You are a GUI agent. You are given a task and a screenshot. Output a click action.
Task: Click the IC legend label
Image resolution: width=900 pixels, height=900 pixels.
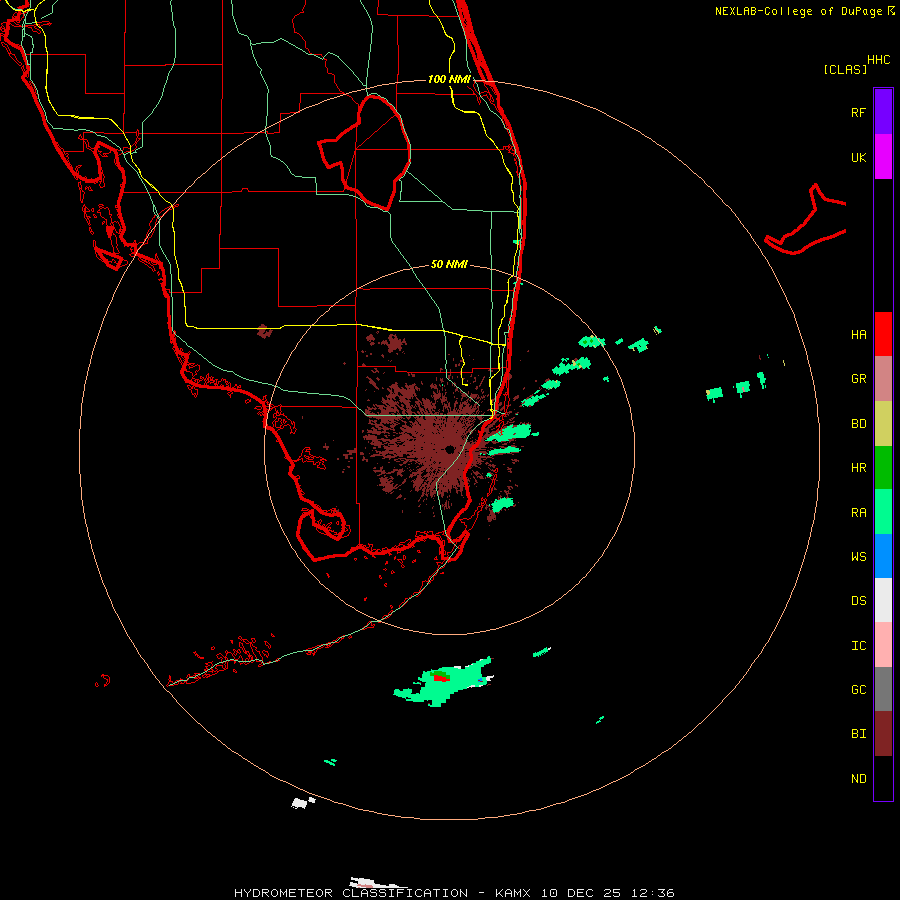click(x=858, y=646)
